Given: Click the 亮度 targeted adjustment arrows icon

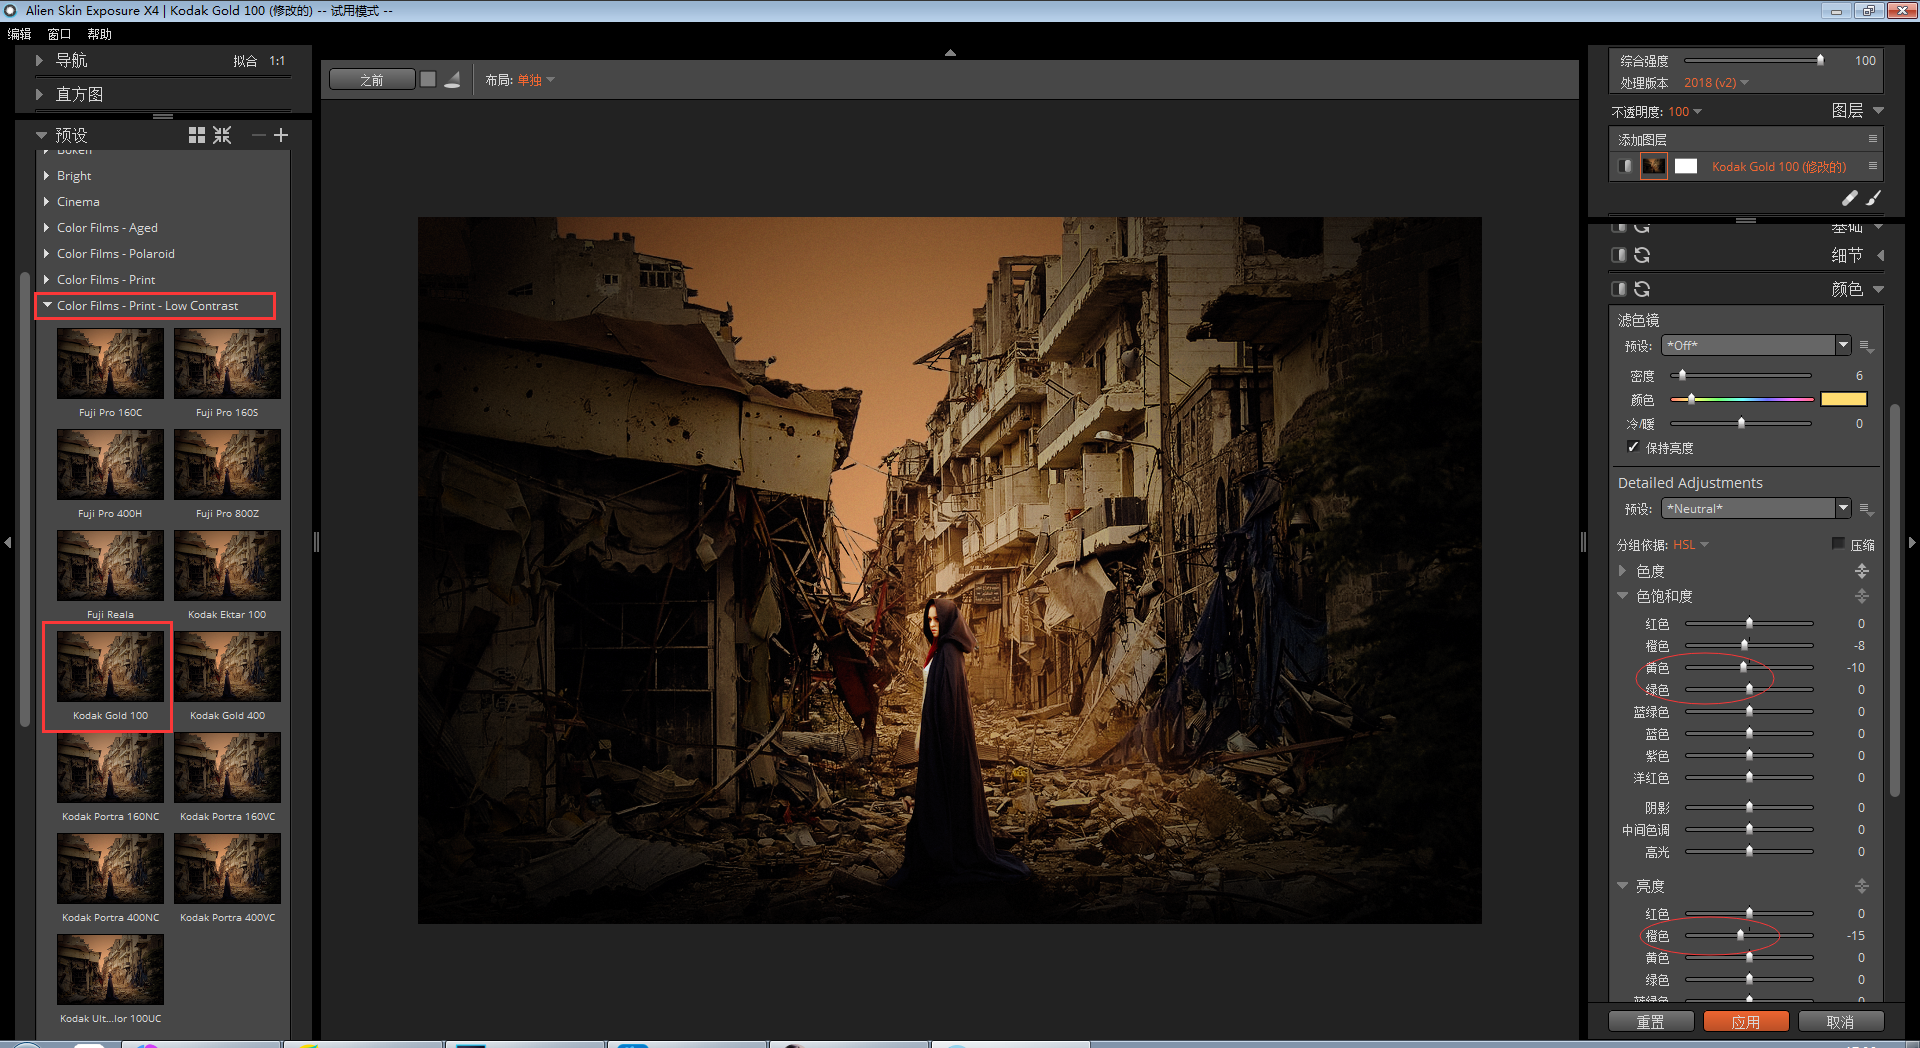Looking at the screenshot, I should [1862, 886].
